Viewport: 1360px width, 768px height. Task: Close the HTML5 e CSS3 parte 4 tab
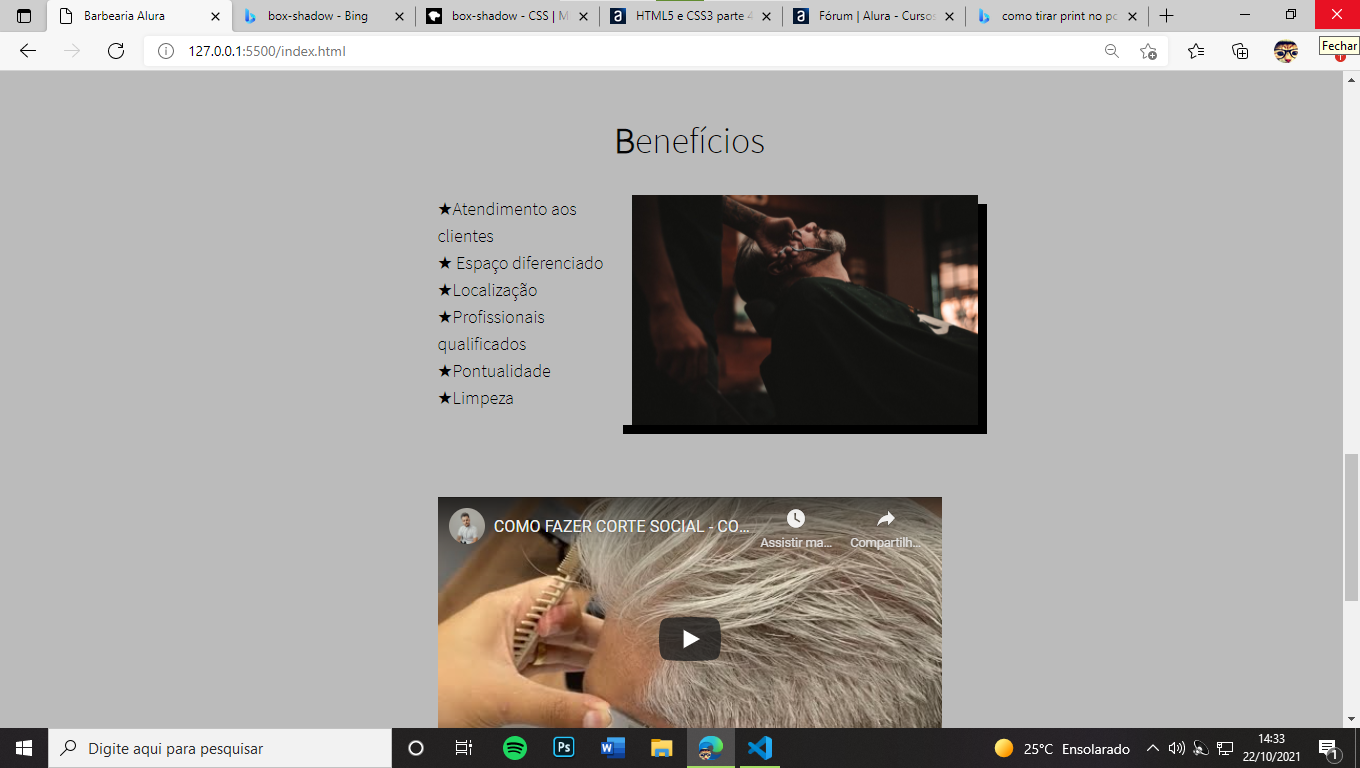(767, 16)
